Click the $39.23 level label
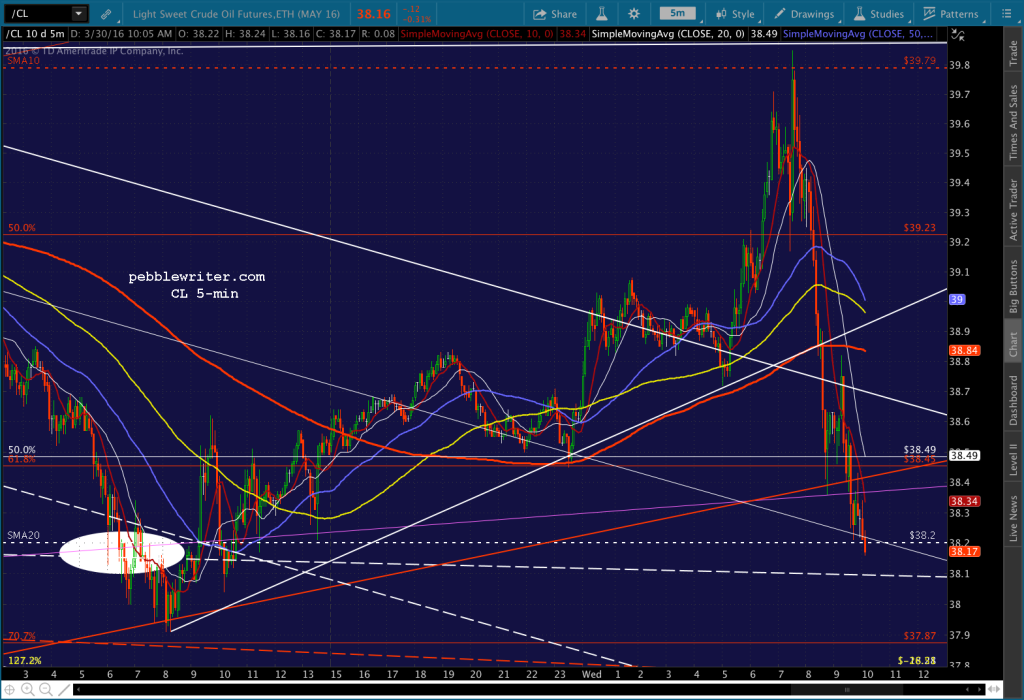The height and width of the screenshot is (700, 1024). (x=920, y=227)
